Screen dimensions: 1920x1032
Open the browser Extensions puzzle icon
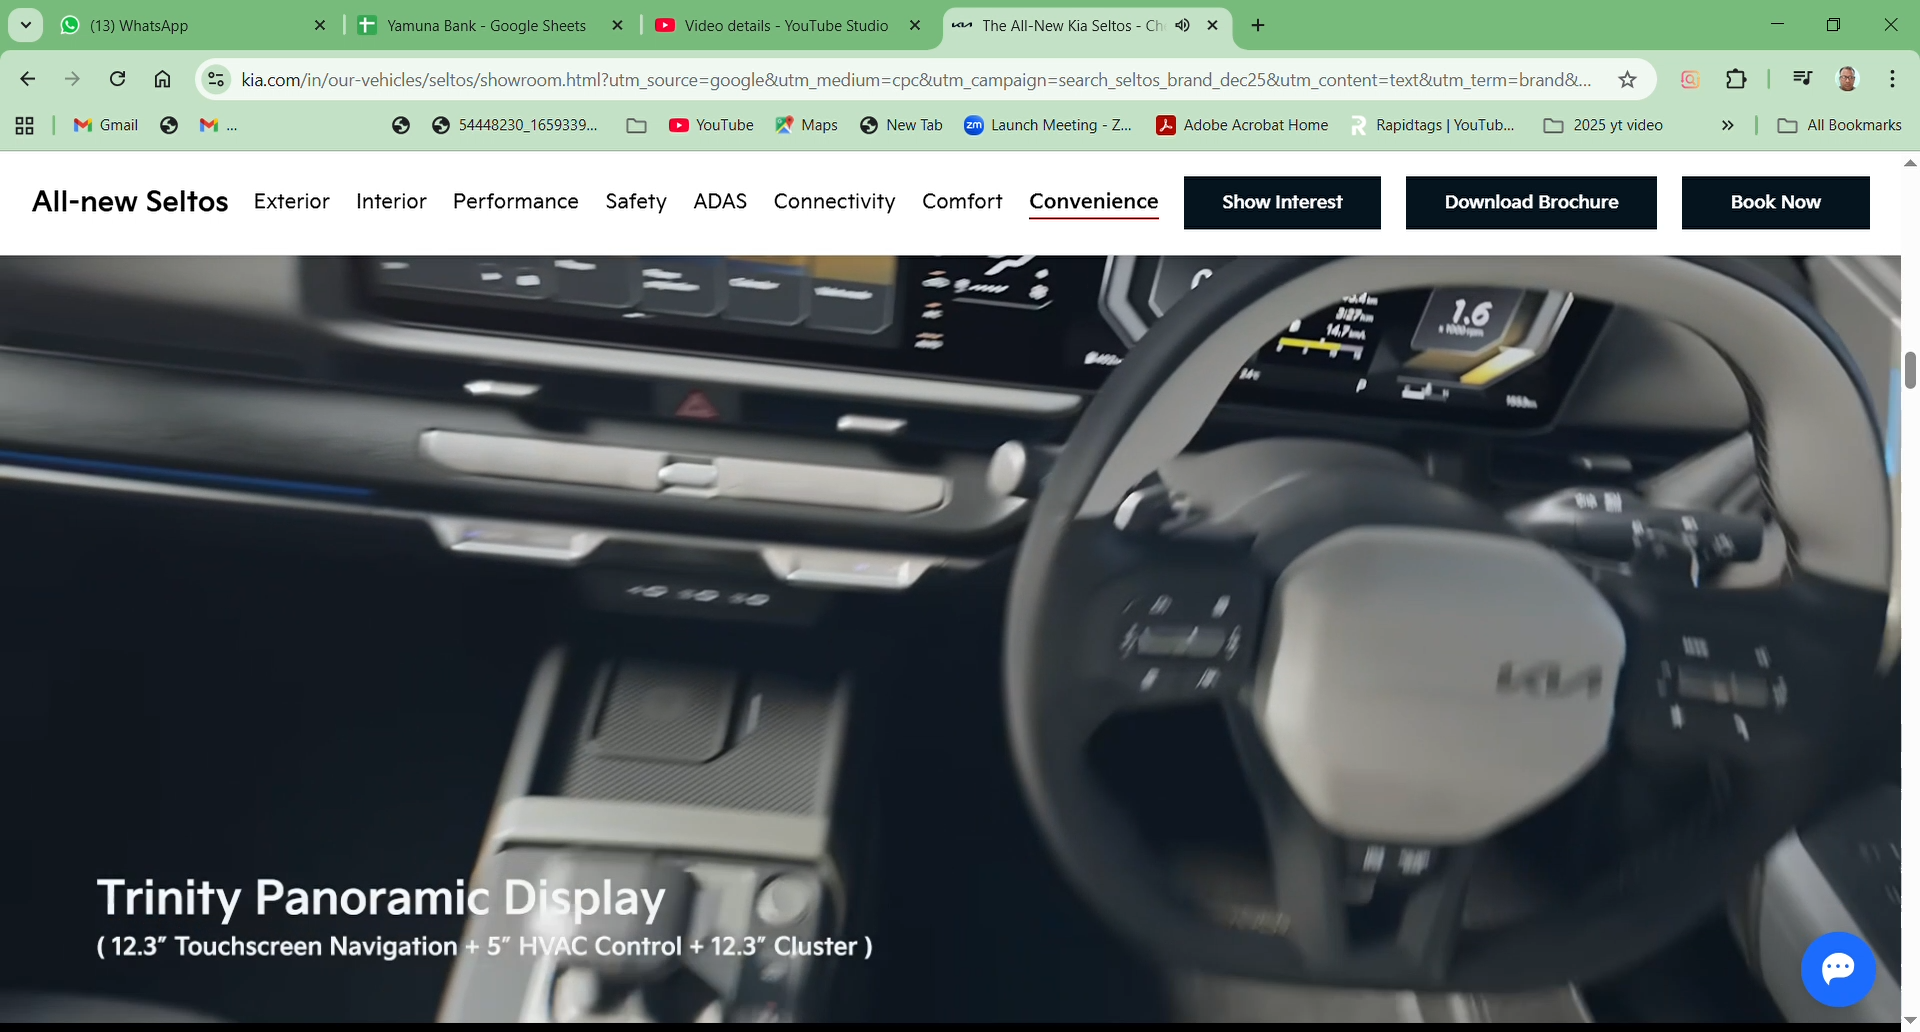[1736, 80]
